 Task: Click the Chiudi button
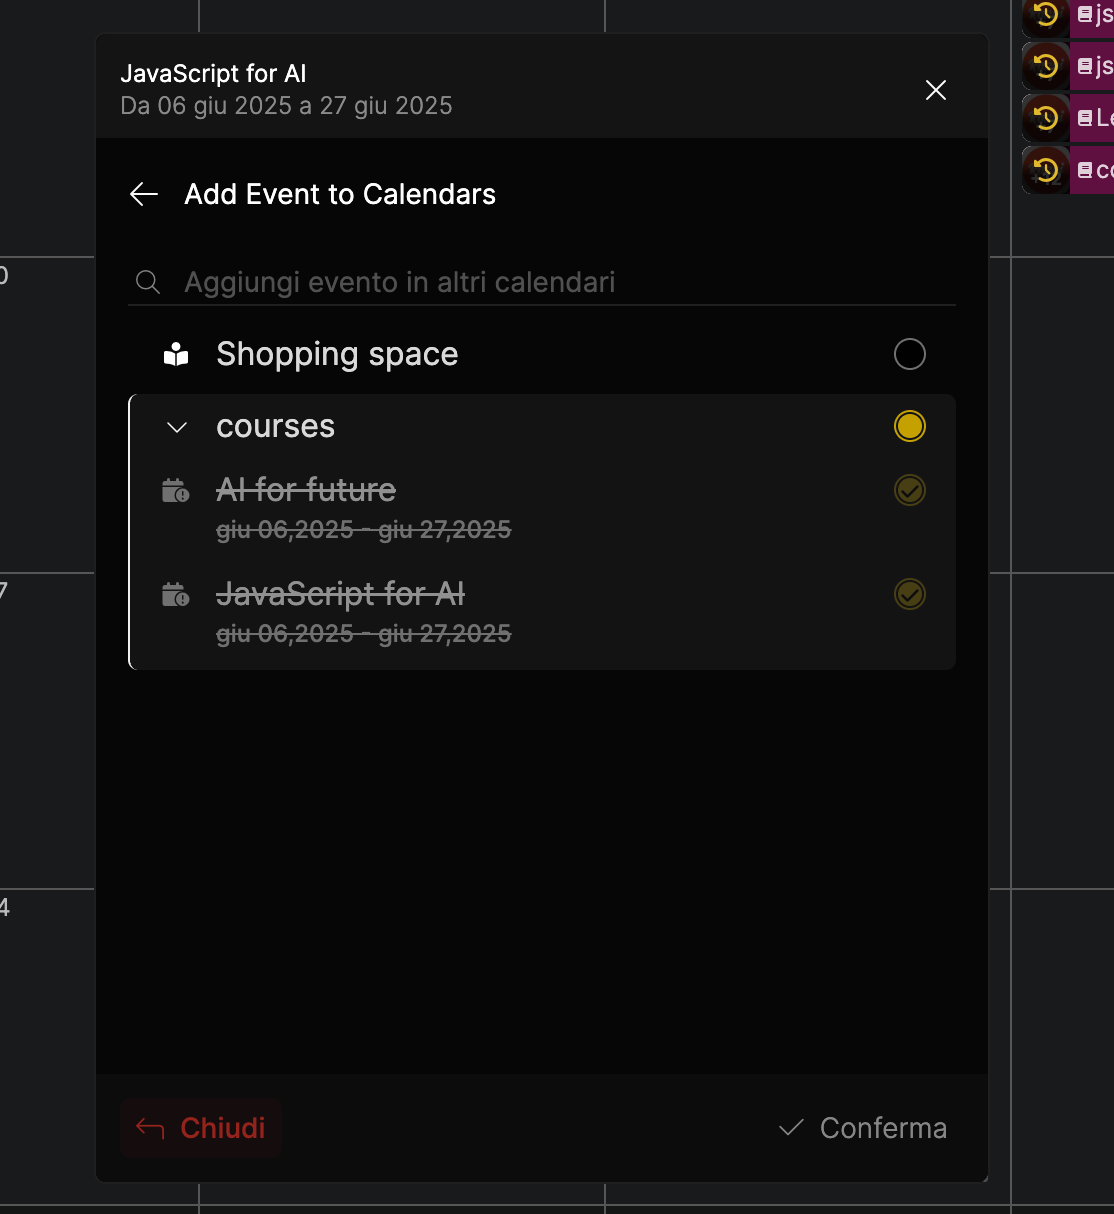click(201, 1128)
